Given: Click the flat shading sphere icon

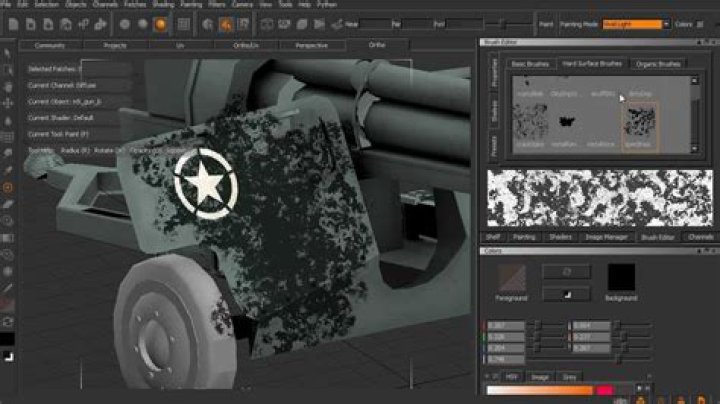Looking at the screenshot, I should [x=125, y=24].
